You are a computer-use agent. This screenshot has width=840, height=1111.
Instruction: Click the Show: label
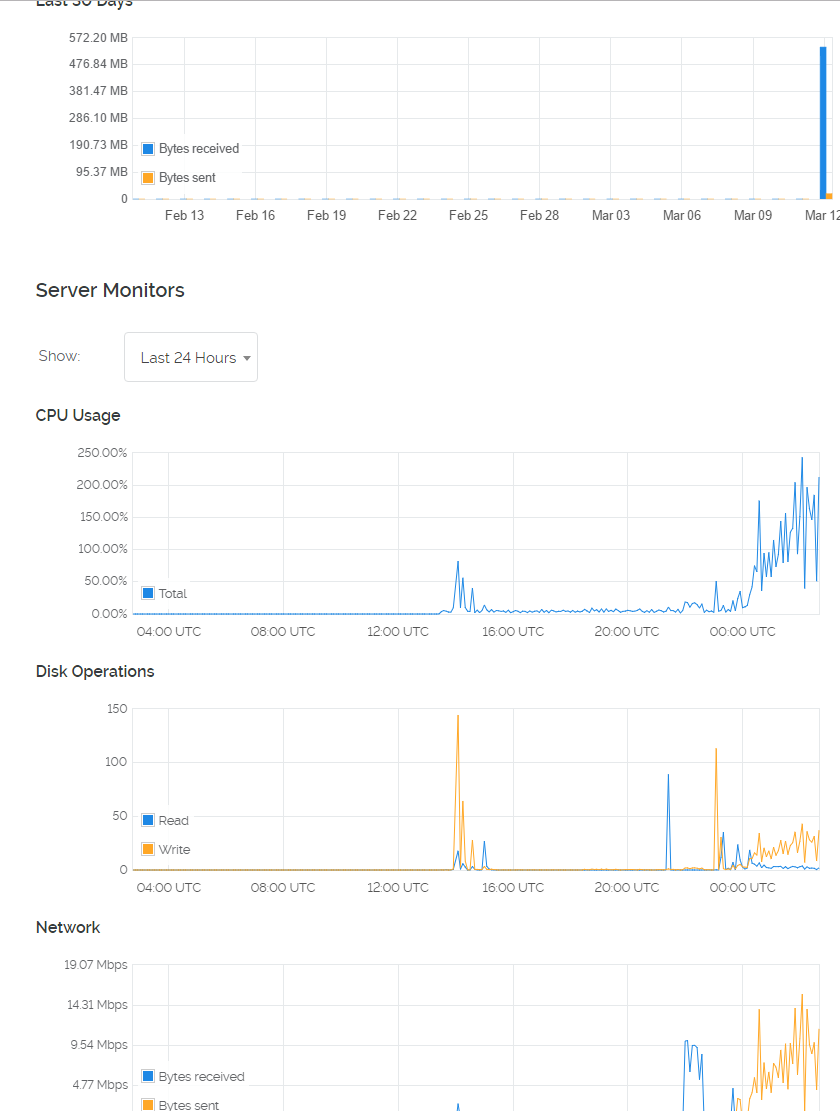coord(59,356)
